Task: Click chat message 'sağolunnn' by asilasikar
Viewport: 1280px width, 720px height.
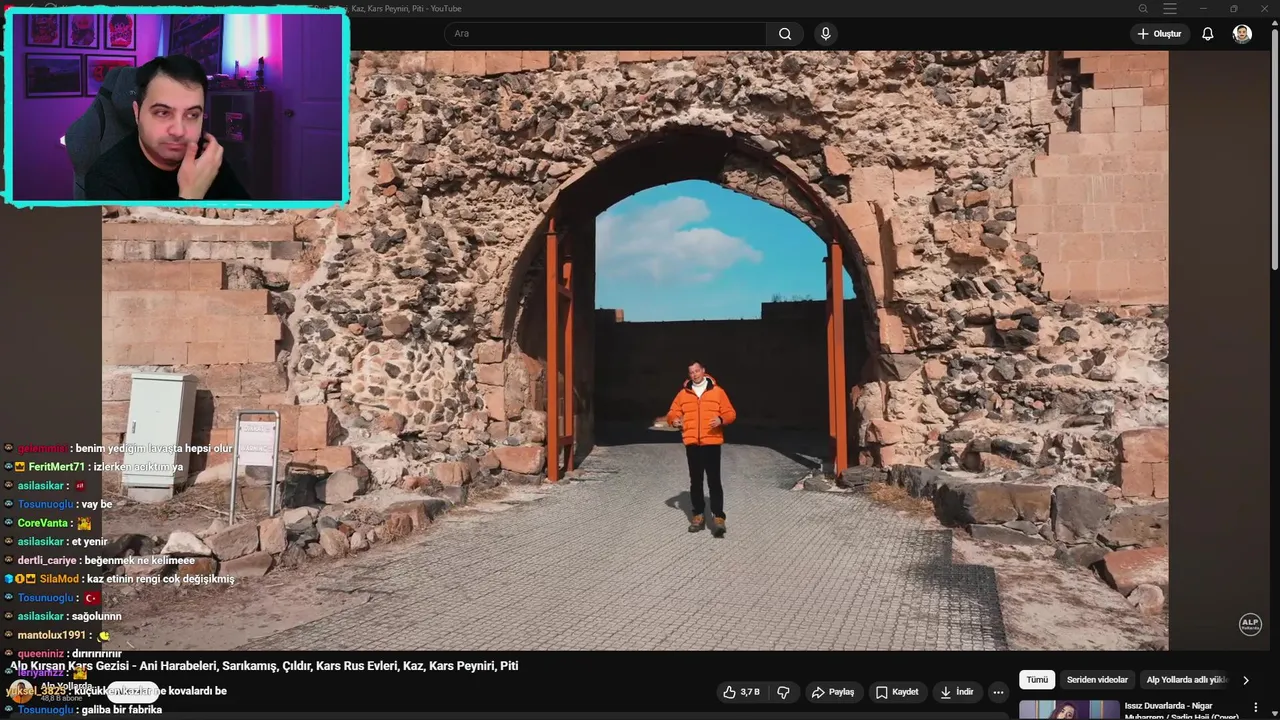Action: (96, 617)
